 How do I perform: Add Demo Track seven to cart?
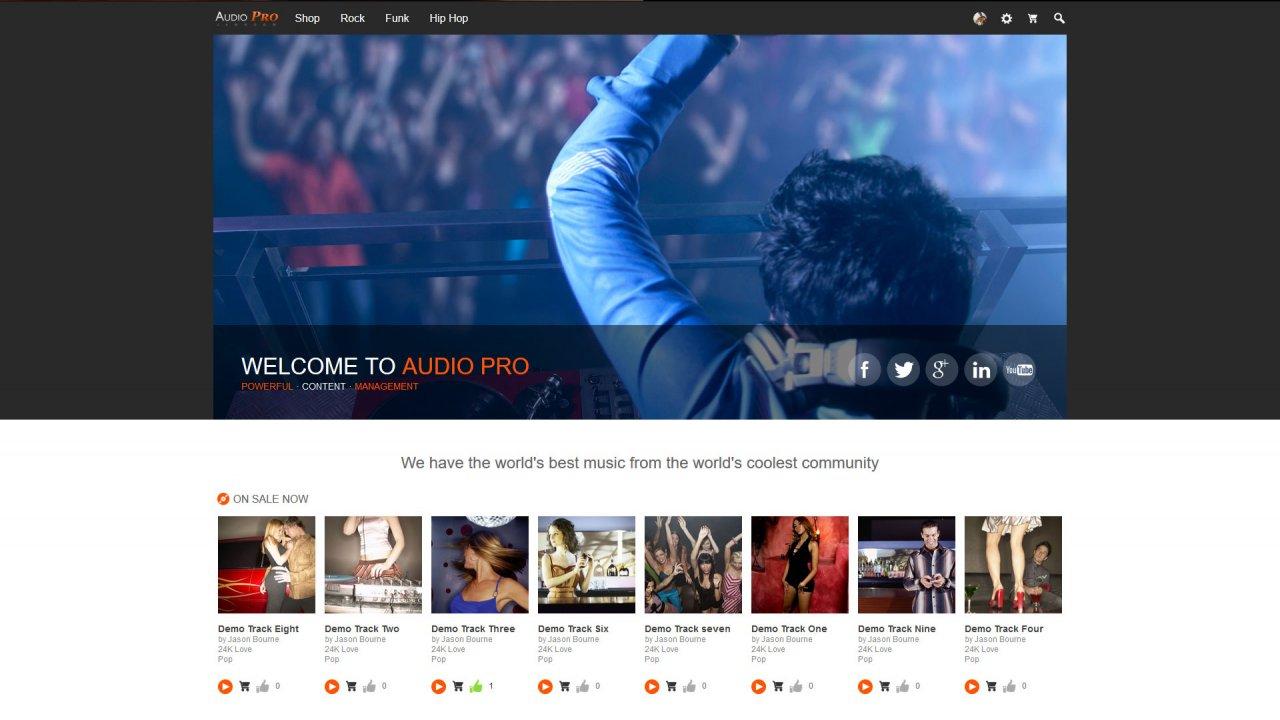(x=671, y=686)
